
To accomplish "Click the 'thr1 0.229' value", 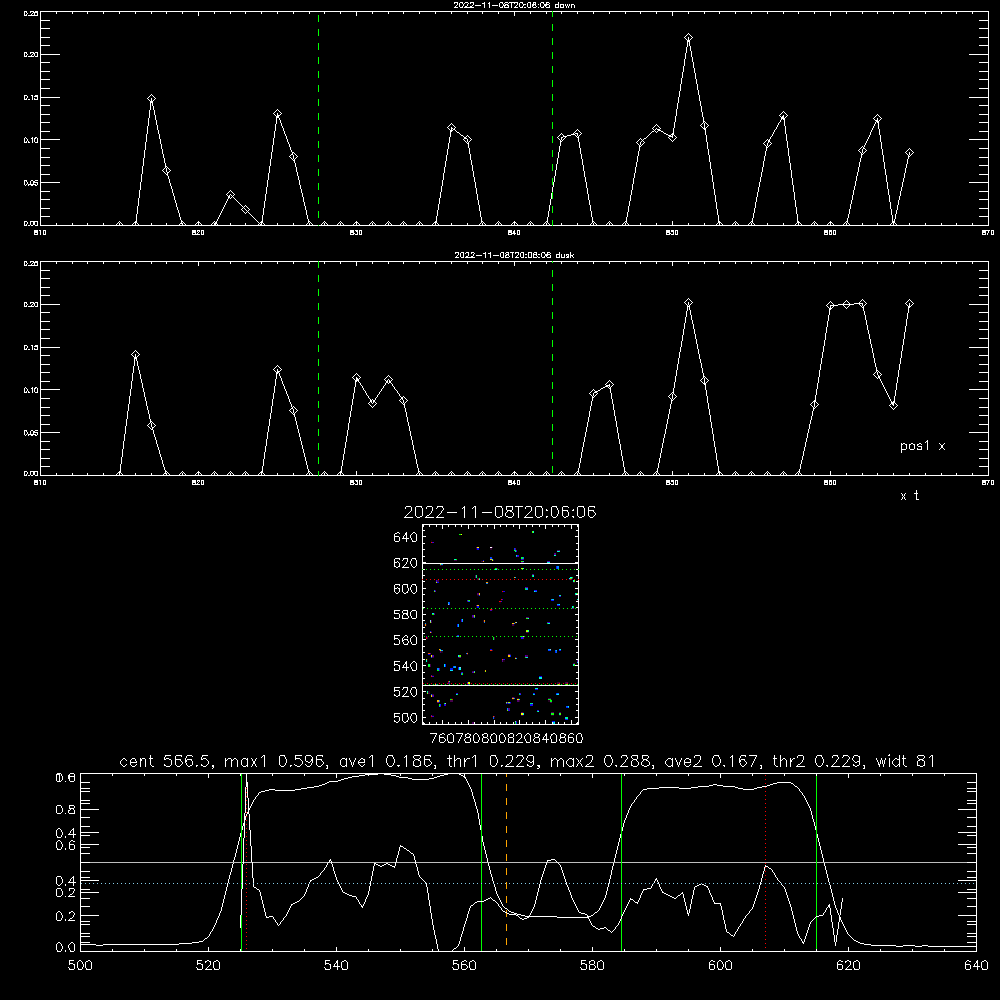I will pyautogui.click(x=492, y=761).
